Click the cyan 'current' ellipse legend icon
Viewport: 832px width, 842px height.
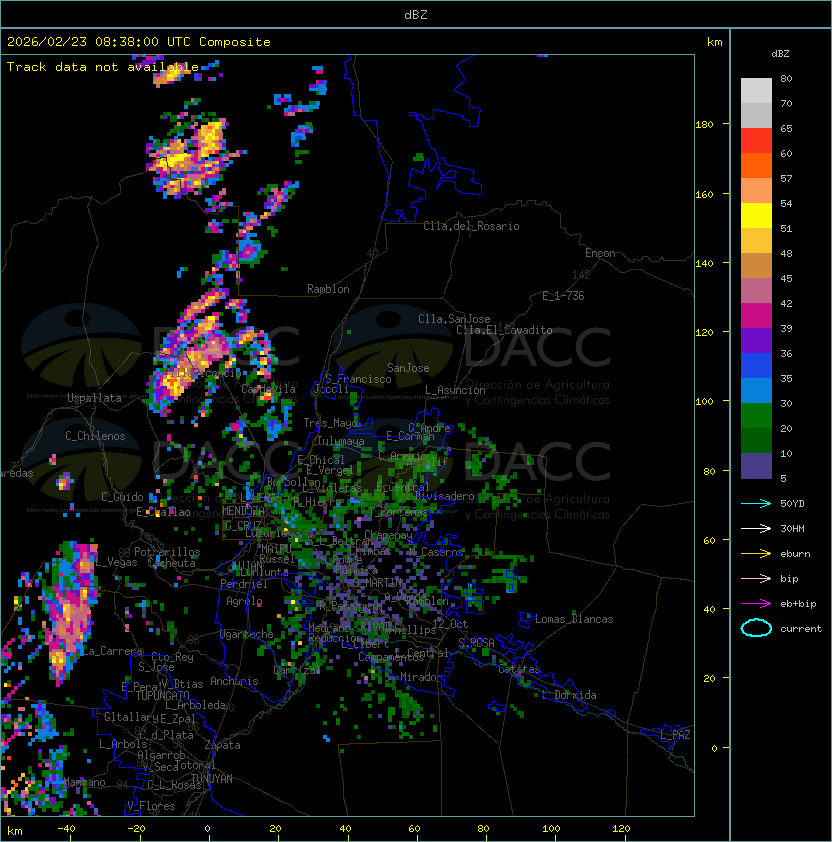point(756,628)
